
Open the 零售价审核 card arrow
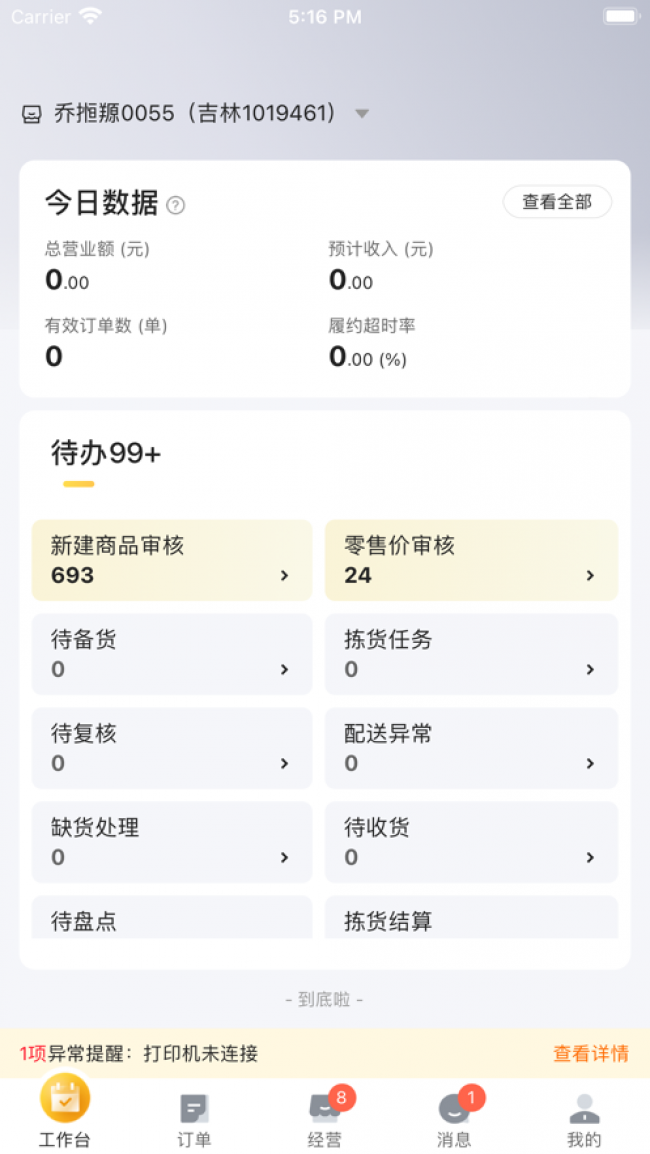coord(590,575)
